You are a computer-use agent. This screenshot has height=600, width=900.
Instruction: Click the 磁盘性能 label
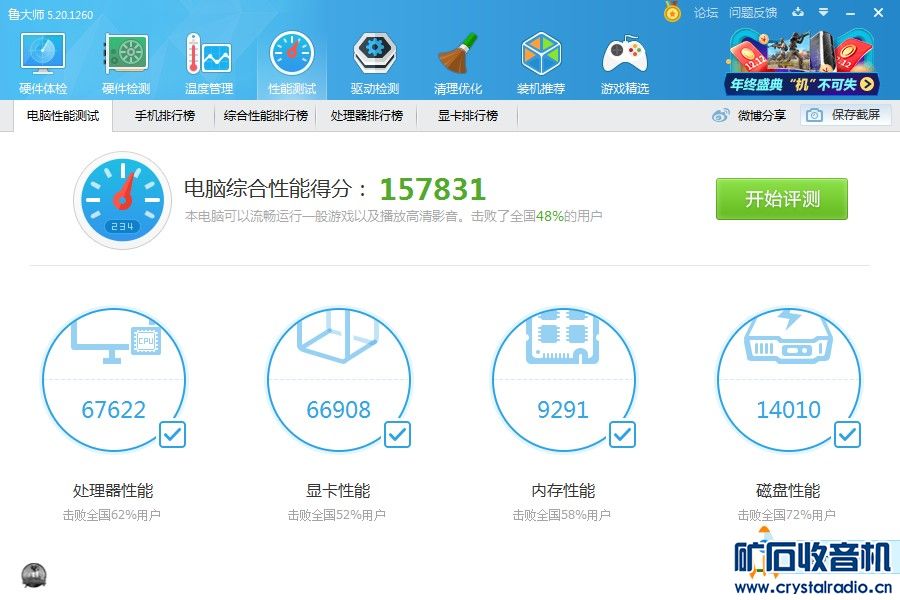(x=788, y=490)
